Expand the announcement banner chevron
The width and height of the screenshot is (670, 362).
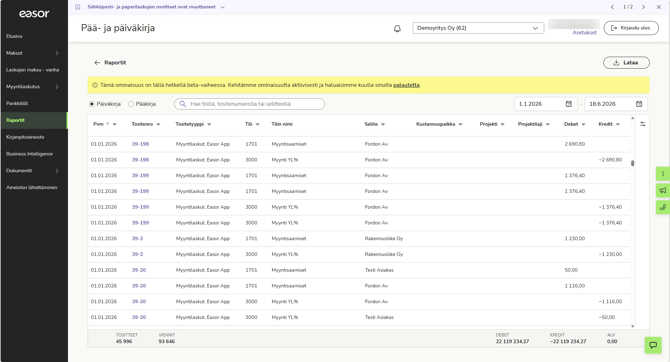point(222,7)
